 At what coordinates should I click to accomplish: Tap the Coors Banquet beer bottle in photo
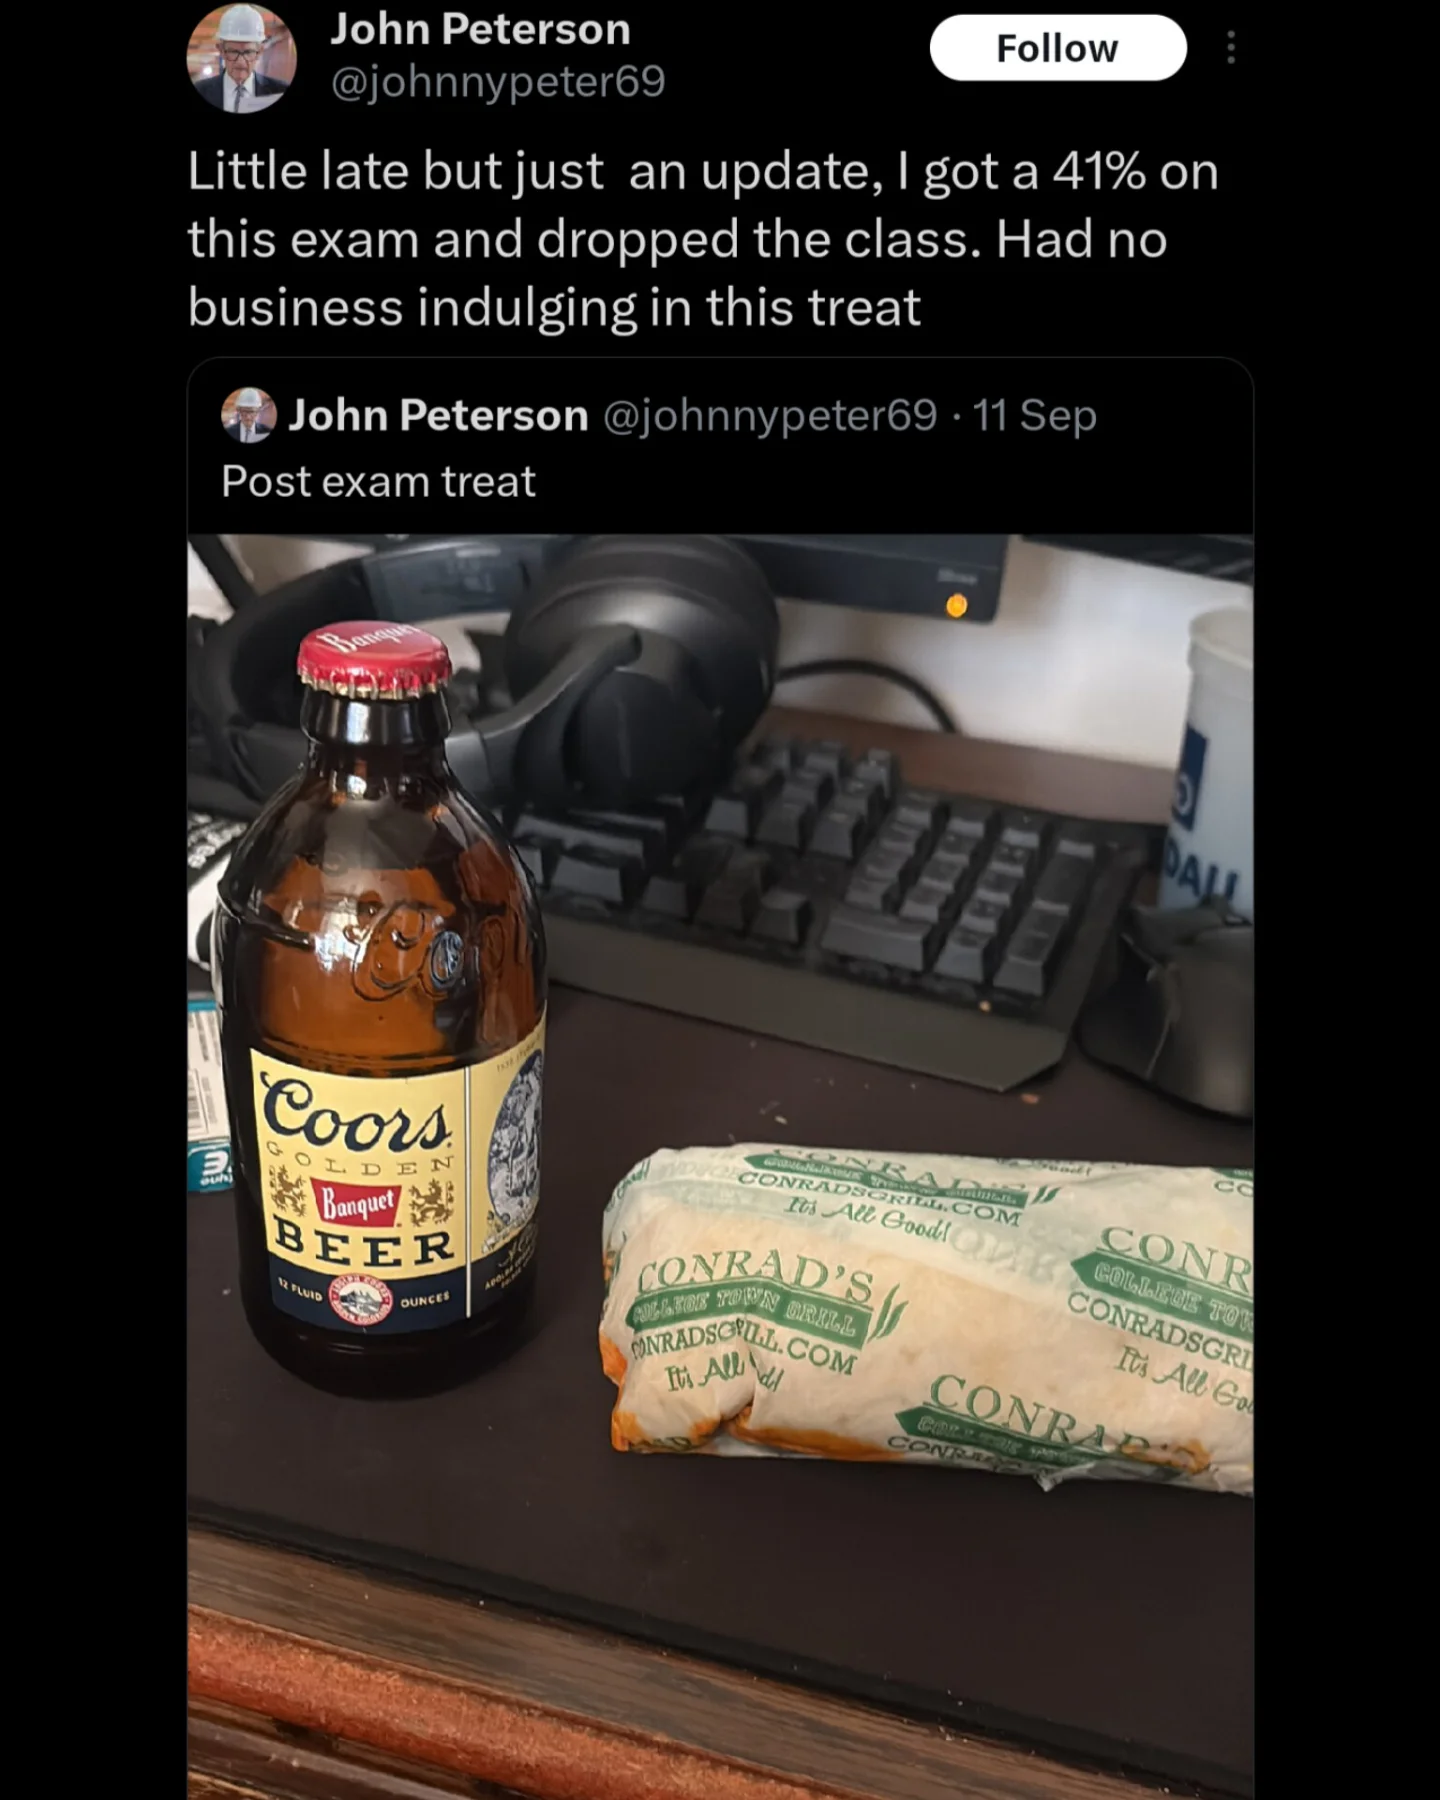(x=381, y=1010)
